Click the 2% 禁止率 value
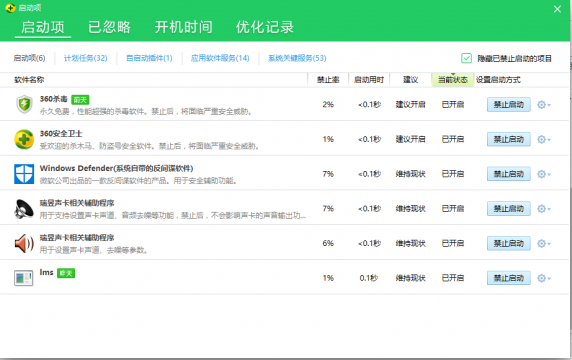The height and width of the screenshot is (360, 572). pos(328,105)
